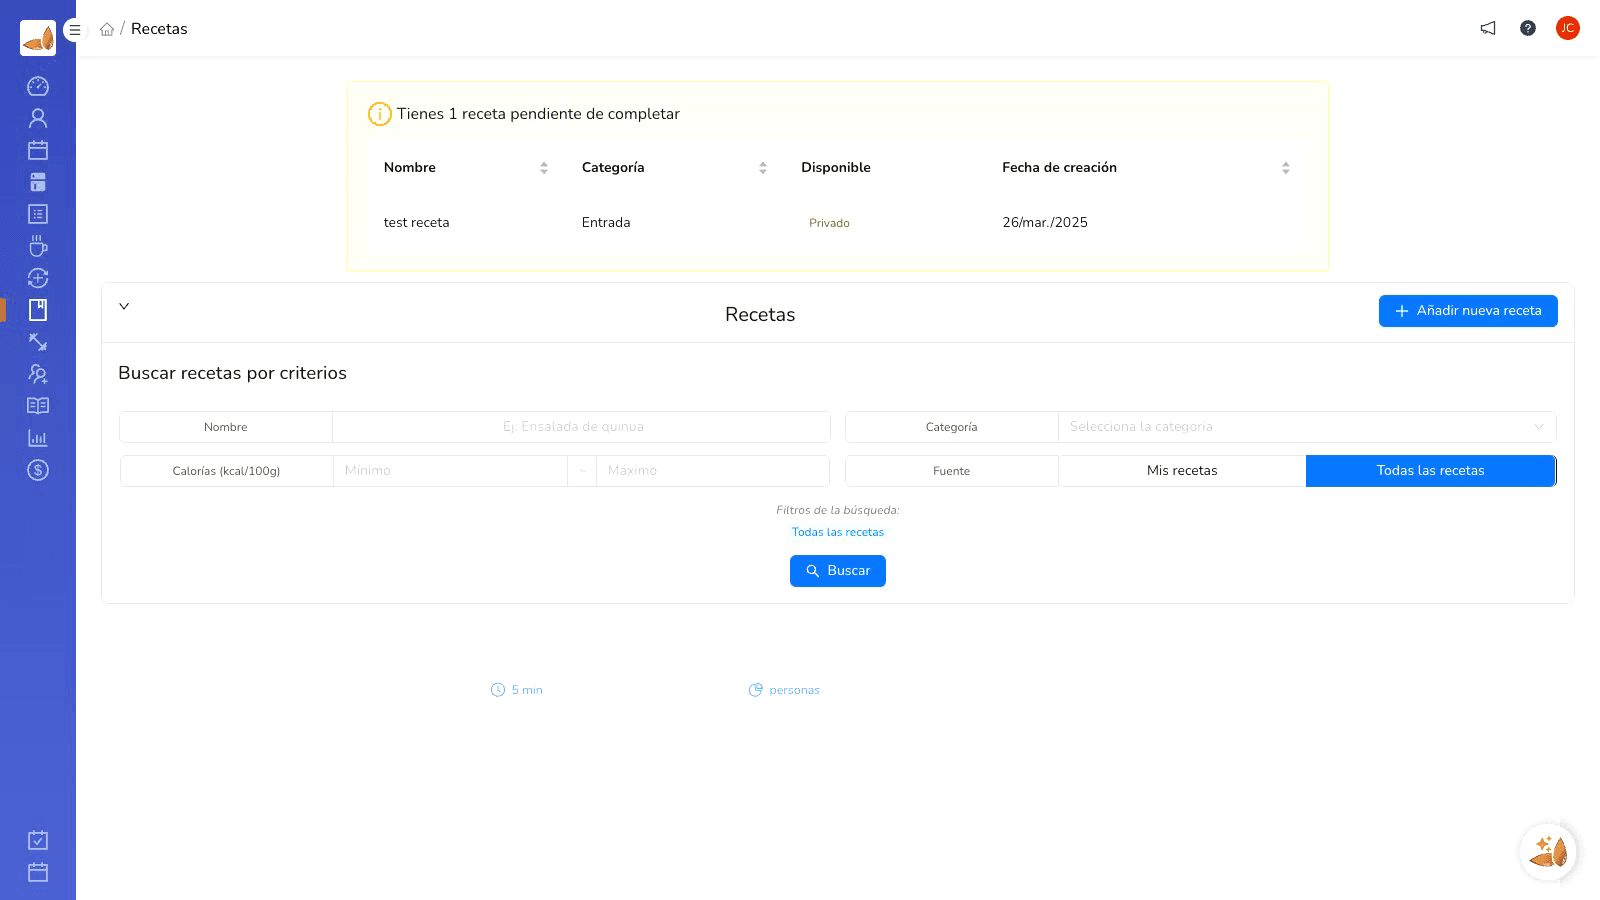
Task: Focus the recipe name search field
Action: tap(581, 427)
